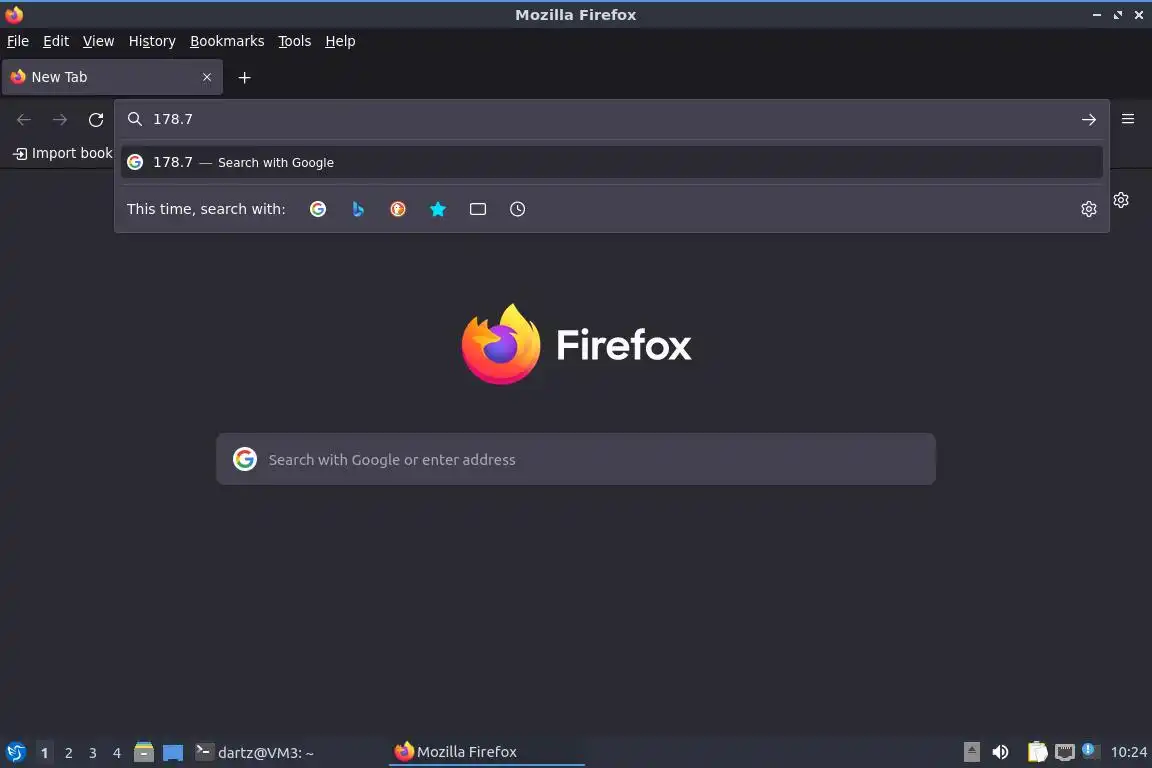Image resolution: width=1152 pixels, height=768 pixels.
Task: Close the New Tab tab
Action: [x=207, y=77]
